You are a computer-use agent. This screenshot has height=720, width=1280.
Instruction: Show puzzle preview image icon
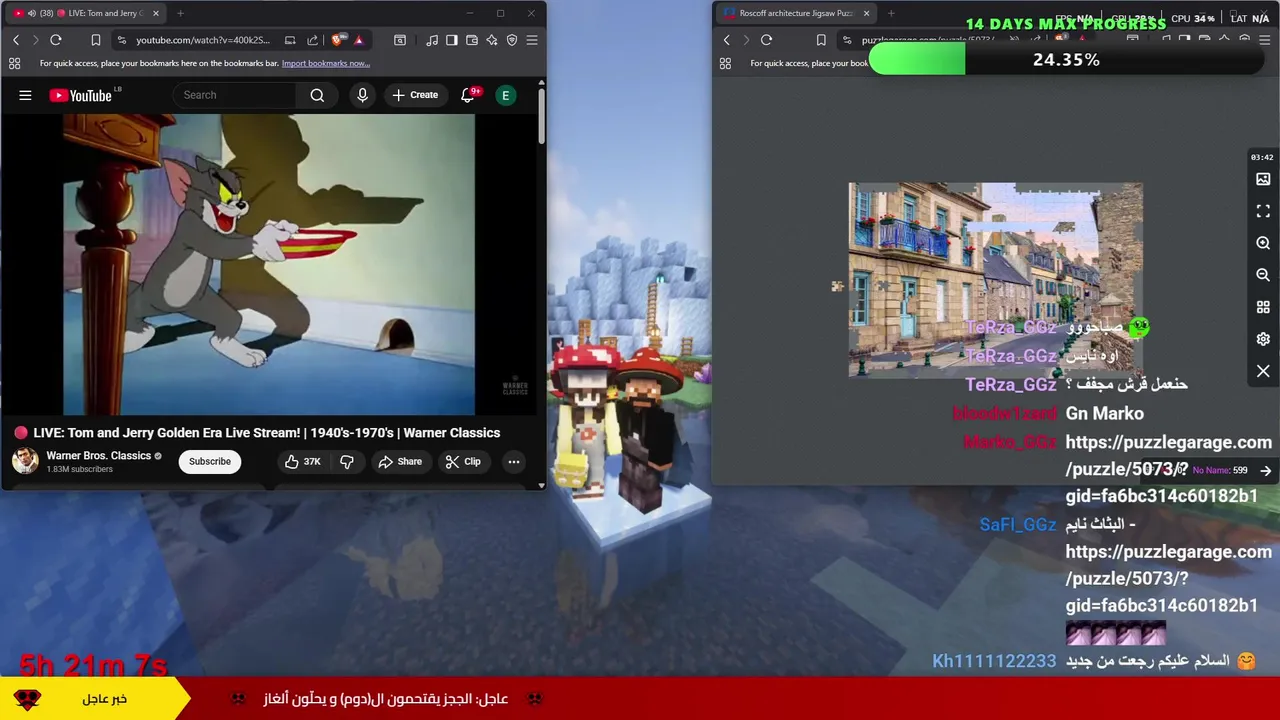[1263, 179]
